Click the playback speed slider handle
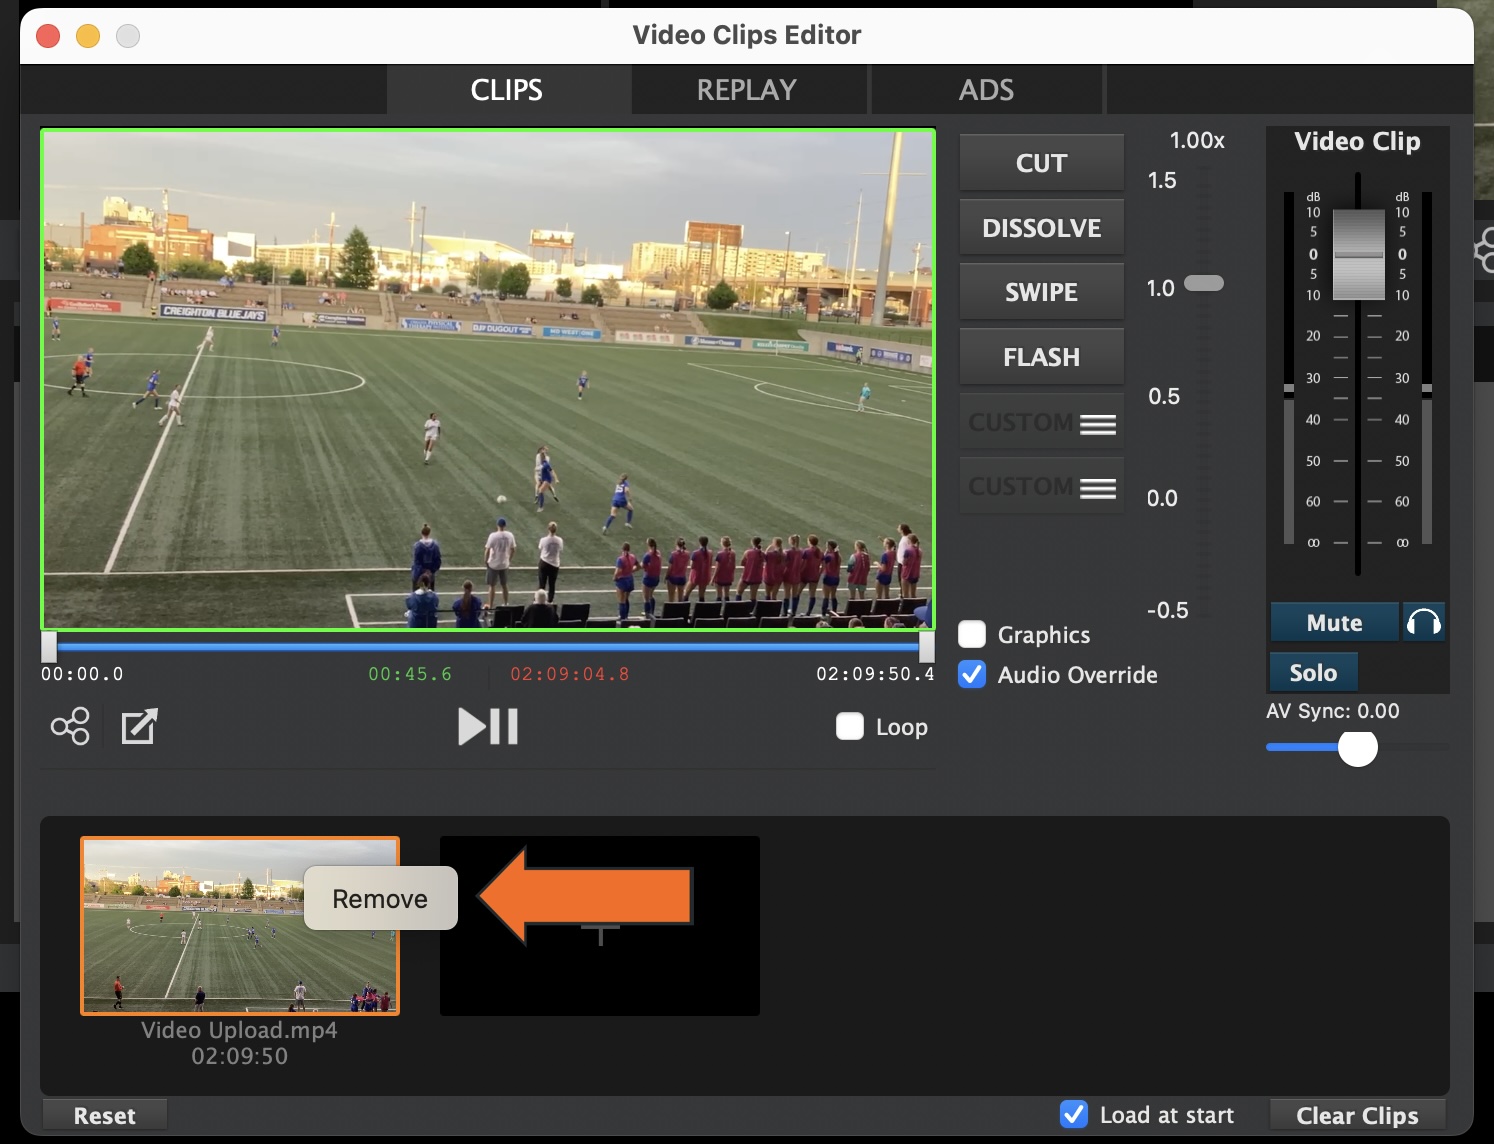1494x1144 pixels. [1204, 283]
